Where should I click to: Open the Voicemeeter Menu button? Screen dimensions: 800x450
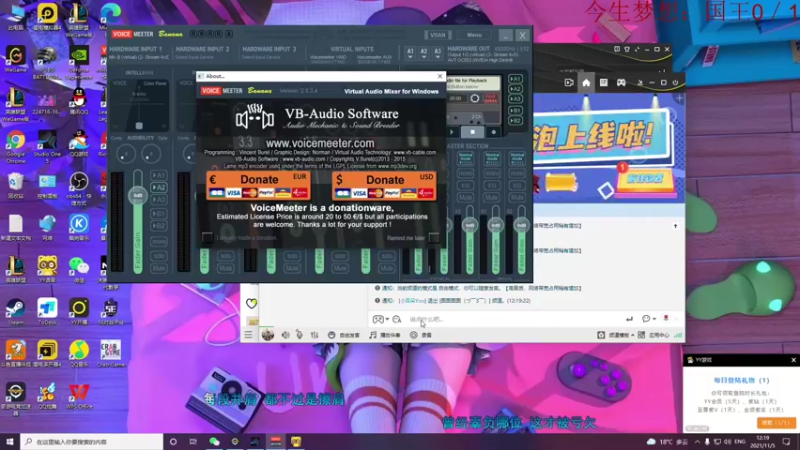(x=474, y=35)
